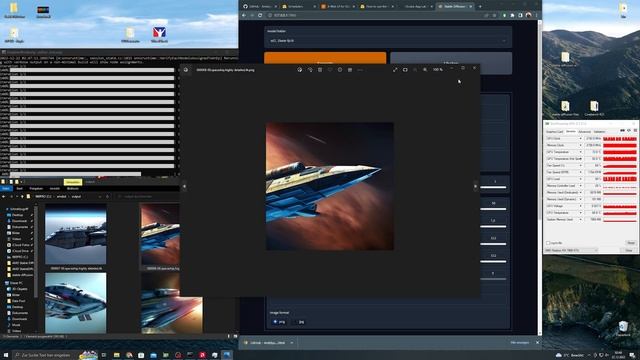The image size is (640, 360).
Task: Select iCloud Drive in the Explorer tree
Action: pyautogui.click(x=20, y=251)
